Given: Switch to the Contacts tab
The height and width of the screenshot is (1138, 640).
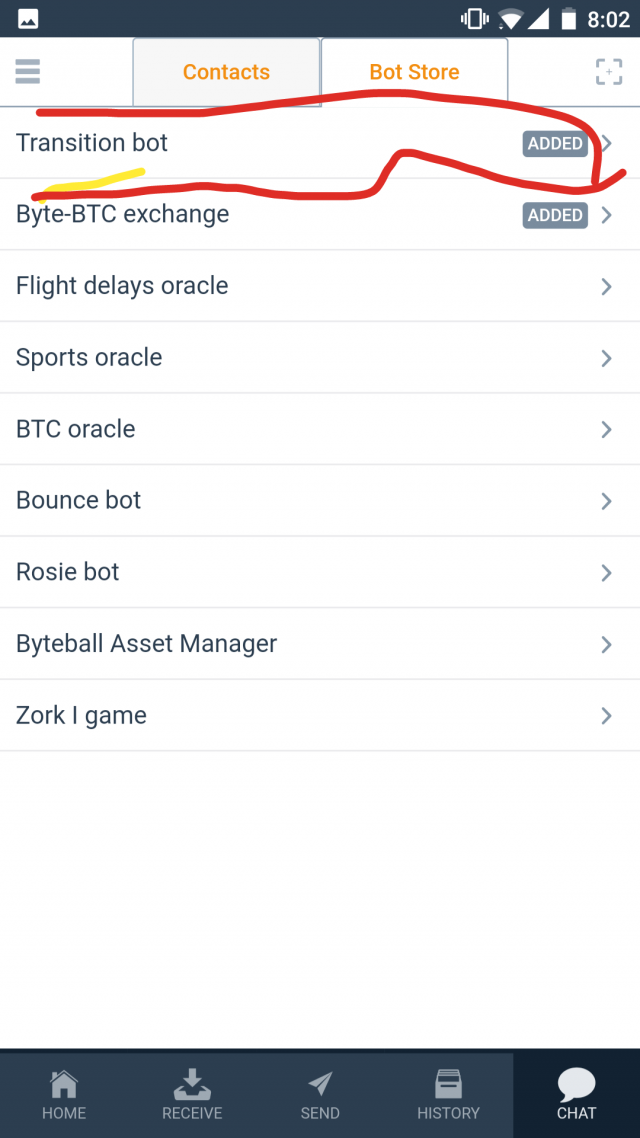Looking at the screenshot, I should (x=226, y=72).
